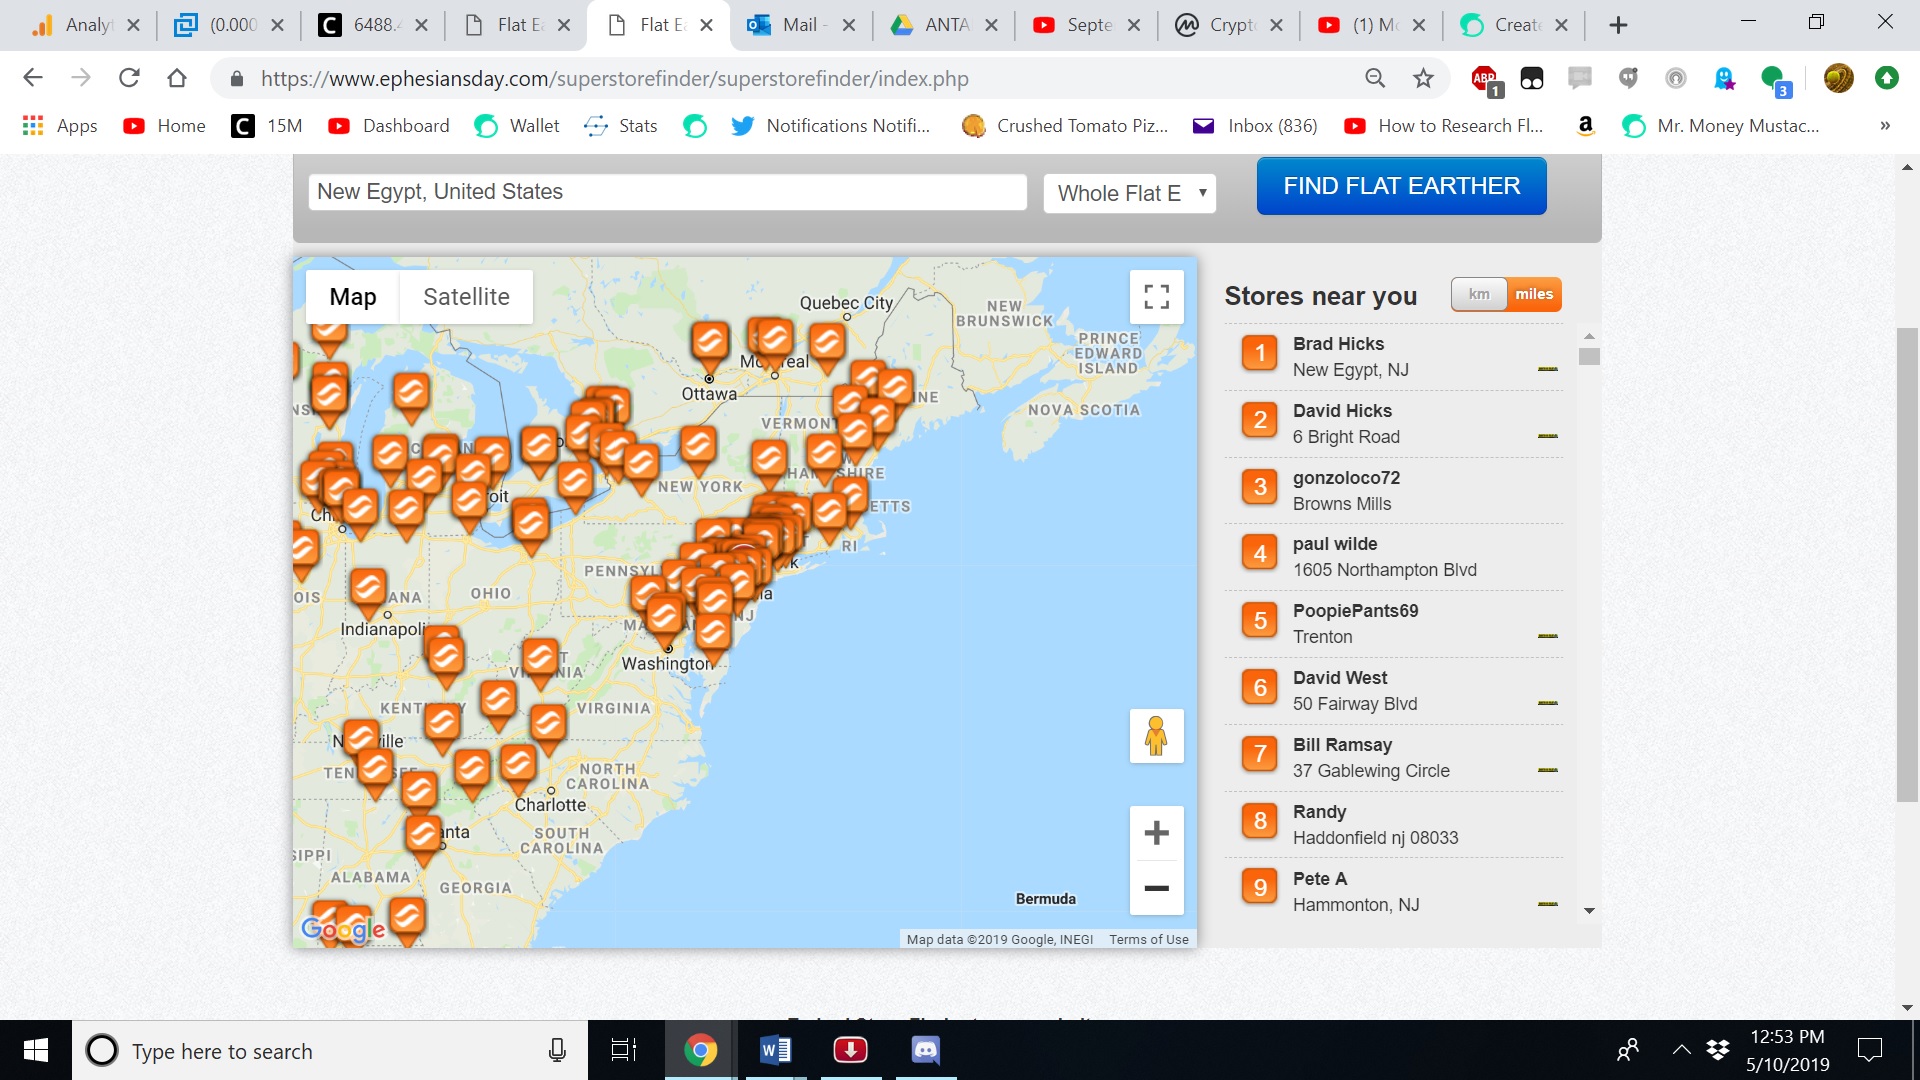Open the Windows notification center
Image resolution: width=1920 pixels, height=1080 pixels.
[1869, 1050]
